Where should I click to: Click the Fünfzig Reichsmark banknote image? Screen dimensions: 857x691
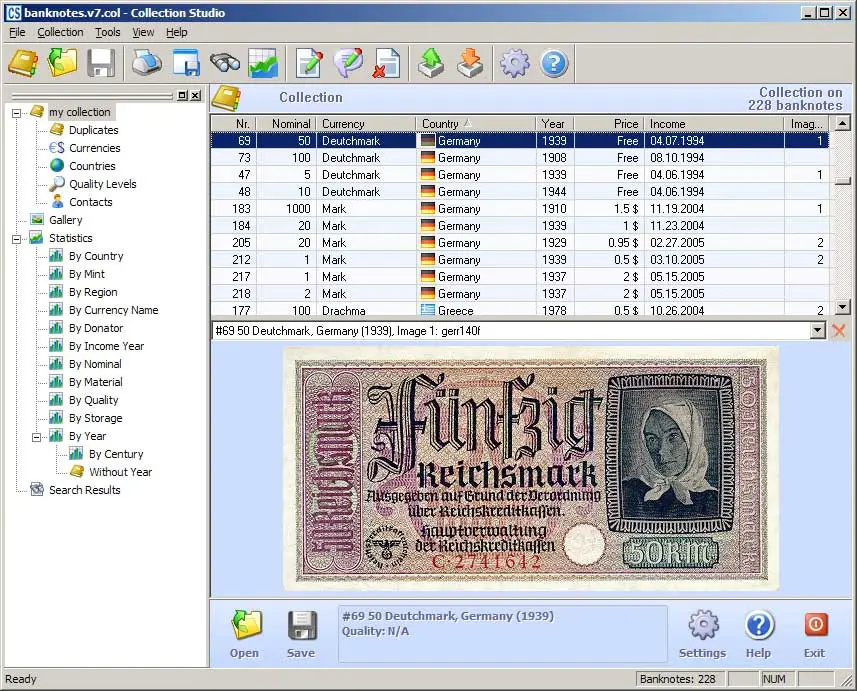(531, 469)
